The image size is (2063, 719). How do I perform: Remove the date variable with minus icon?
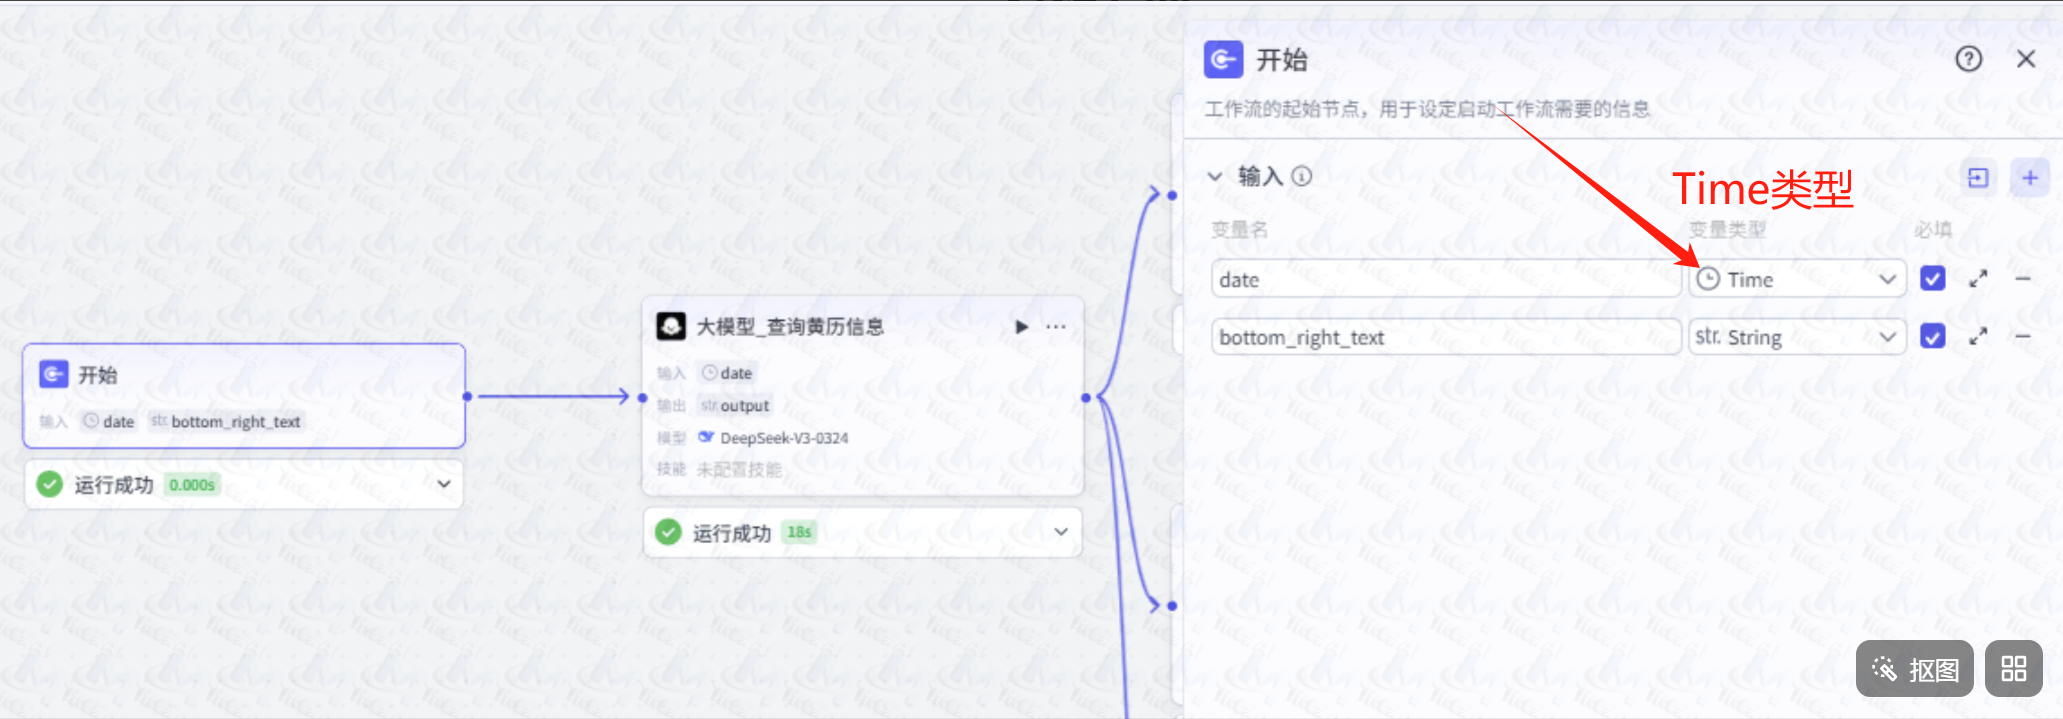tap(2023, 280)
